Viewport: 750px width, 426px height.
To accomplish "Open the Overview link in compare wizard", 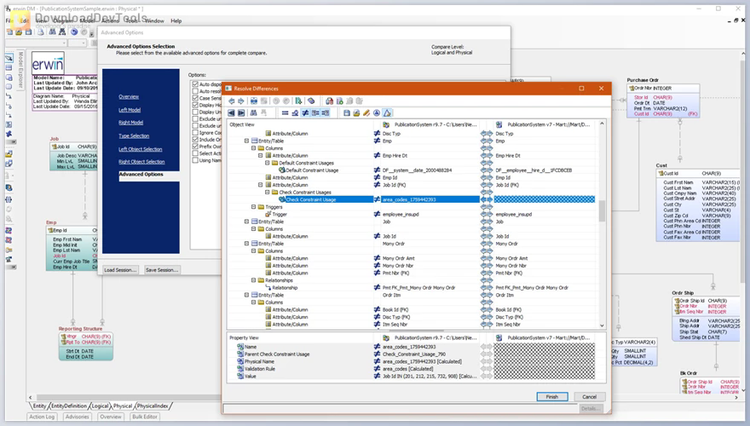I will tap(129, 97).
